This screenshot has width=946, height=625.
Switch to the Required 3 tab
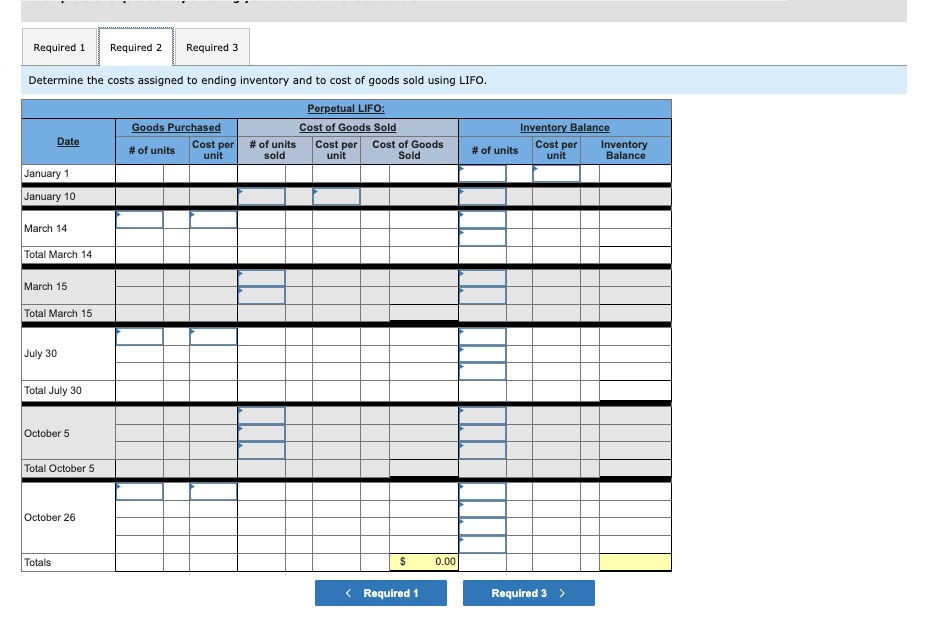[212, 47]
